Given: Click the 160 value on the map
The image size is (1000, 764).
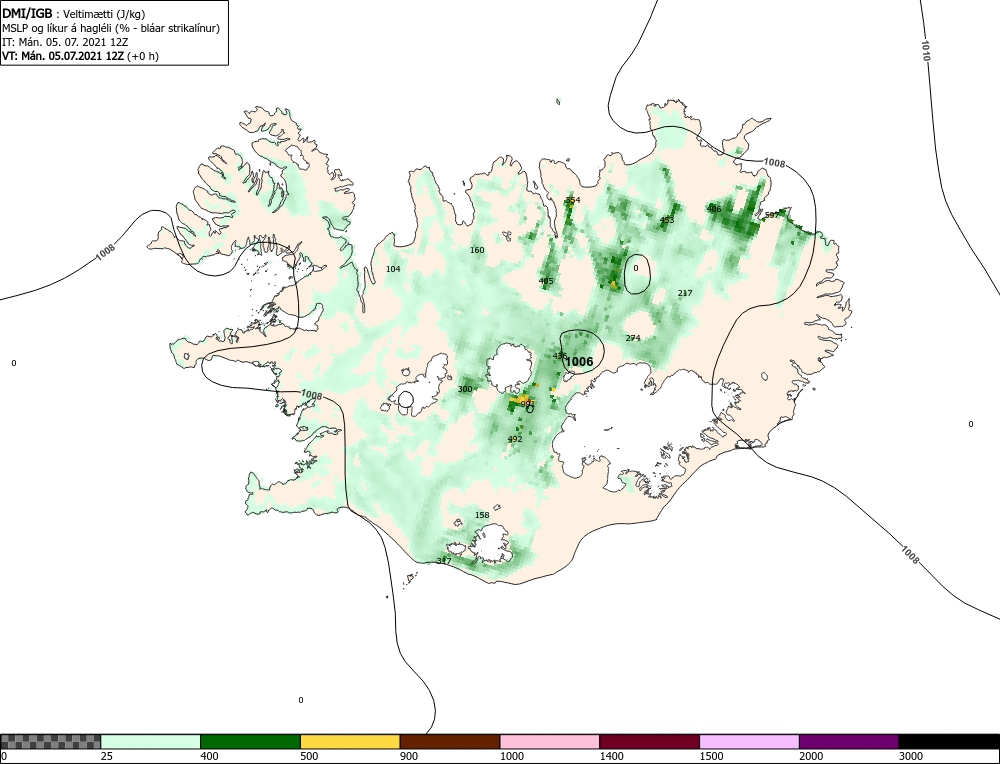Looking at the screenshot, I should click(x=477, y=250).
